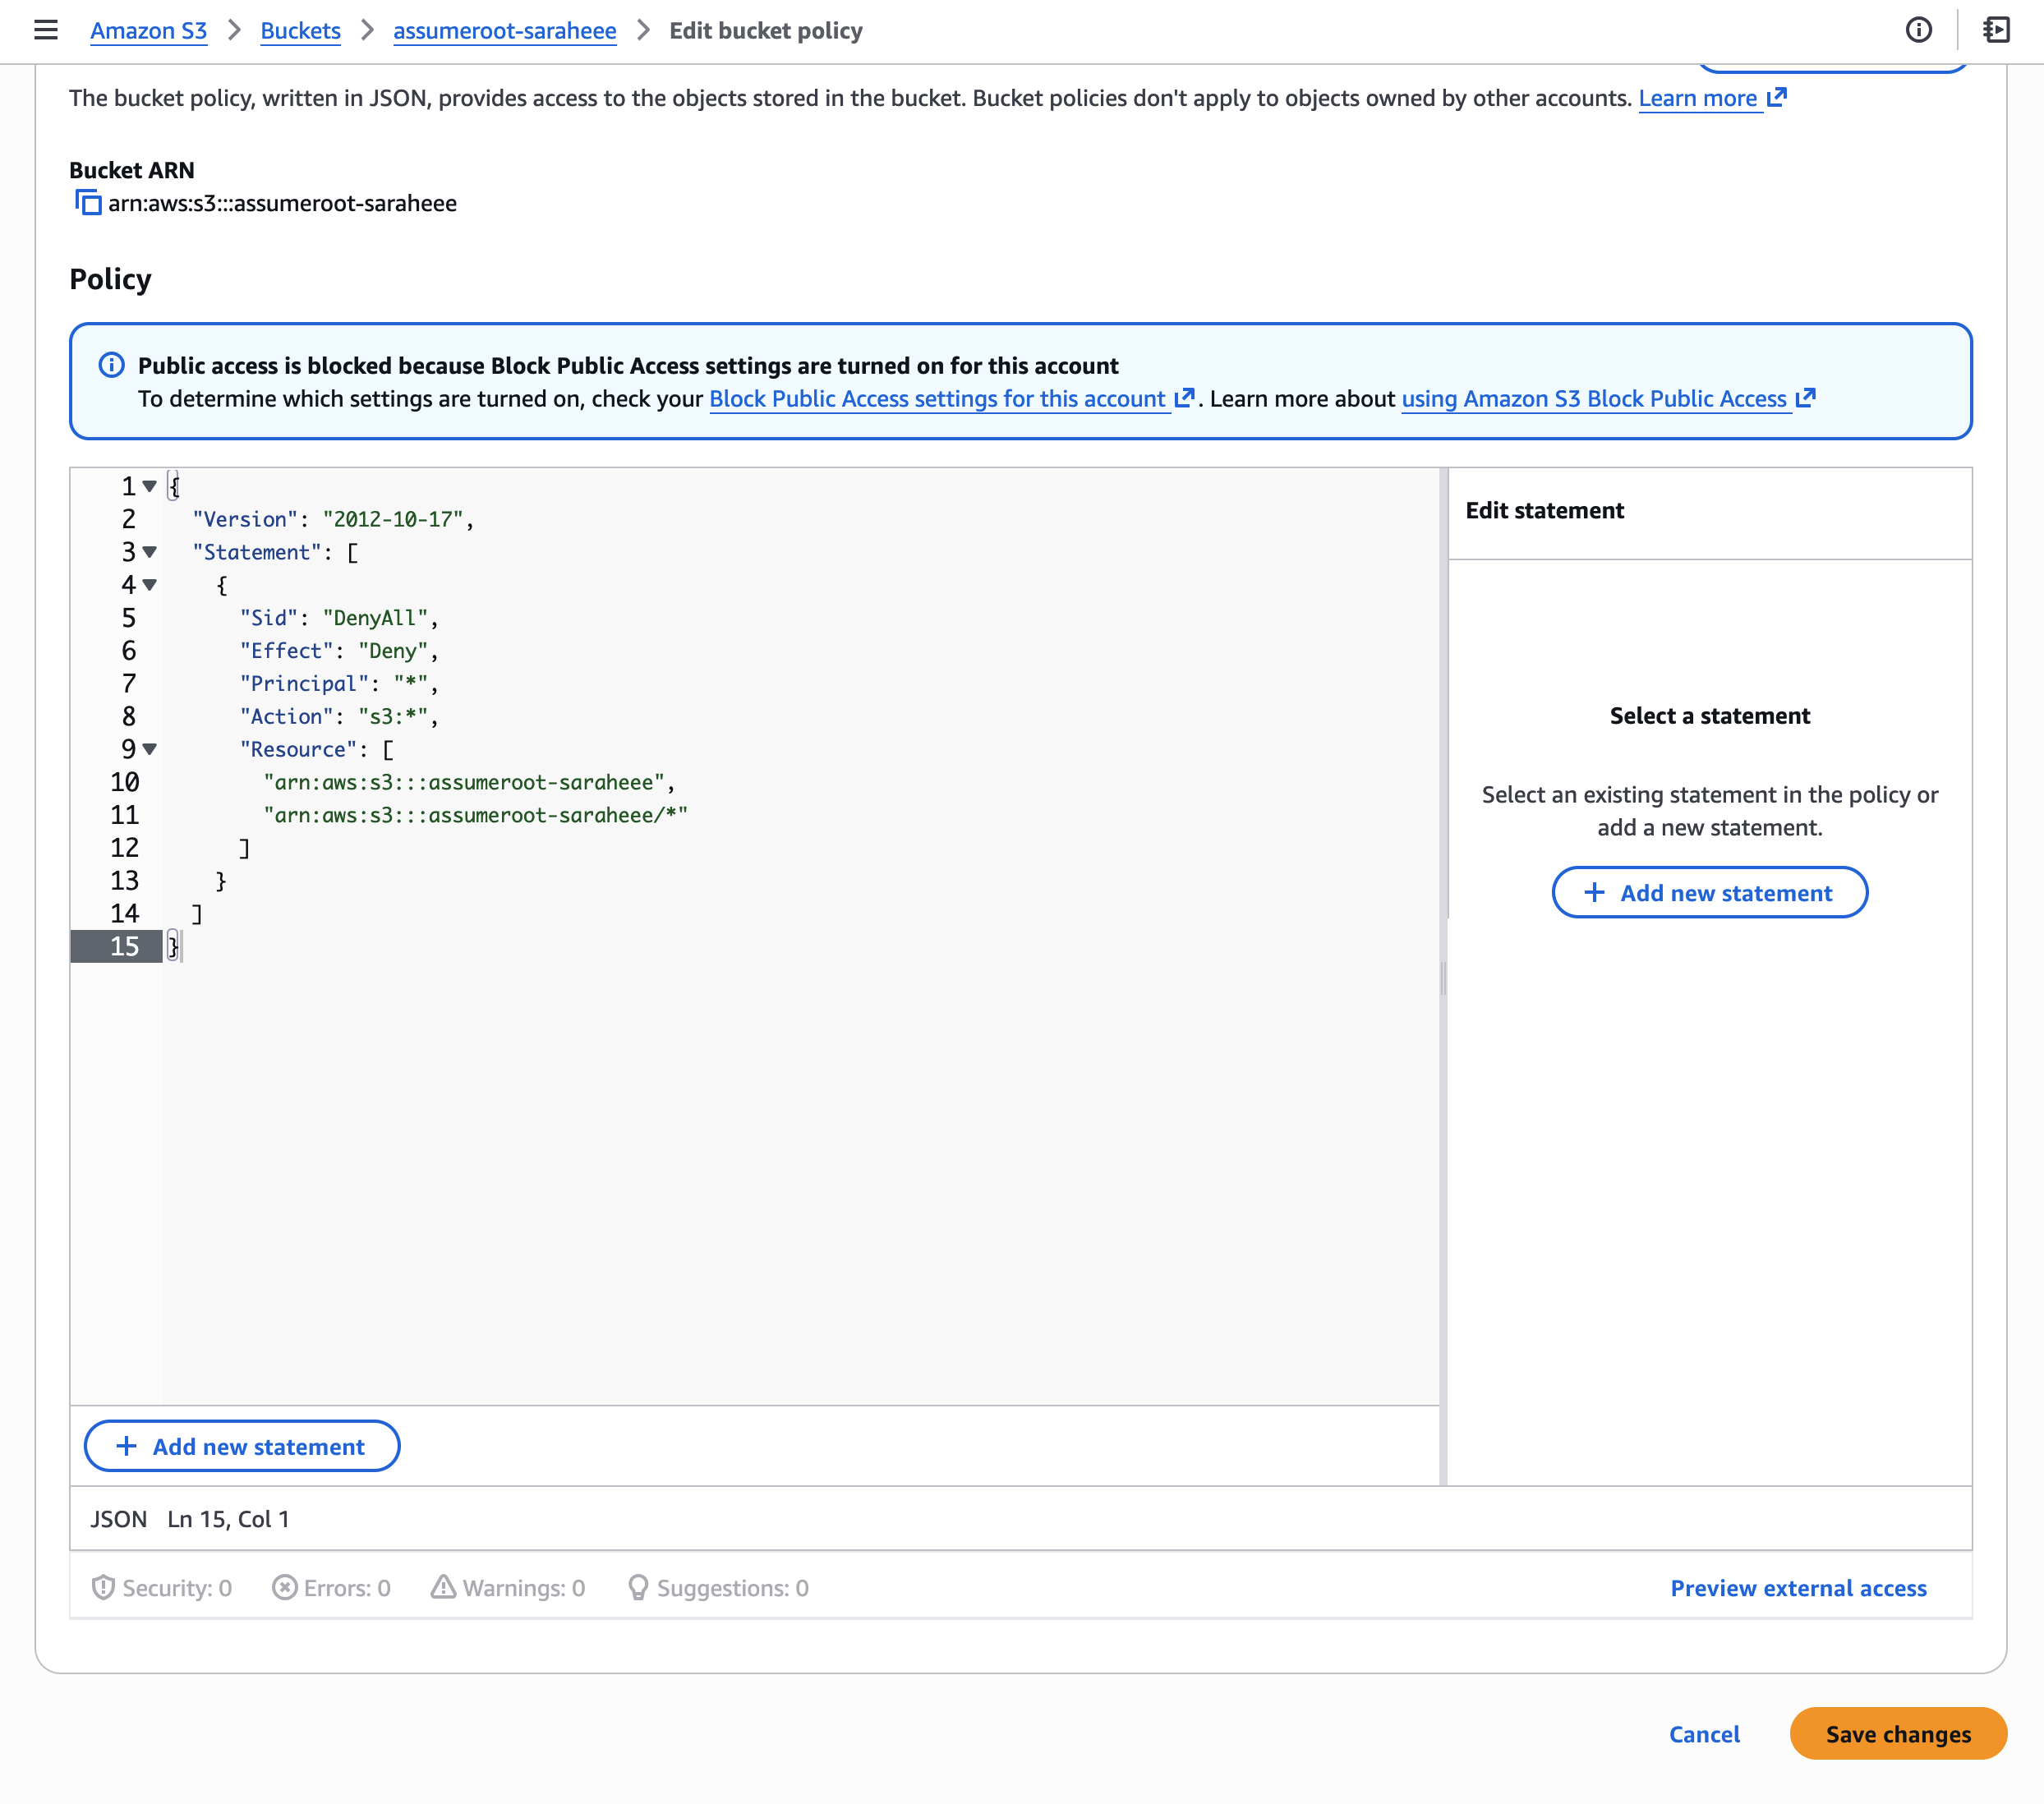
Task: Open the hamburger navigation menu
Action: click(x=45, y=30)
